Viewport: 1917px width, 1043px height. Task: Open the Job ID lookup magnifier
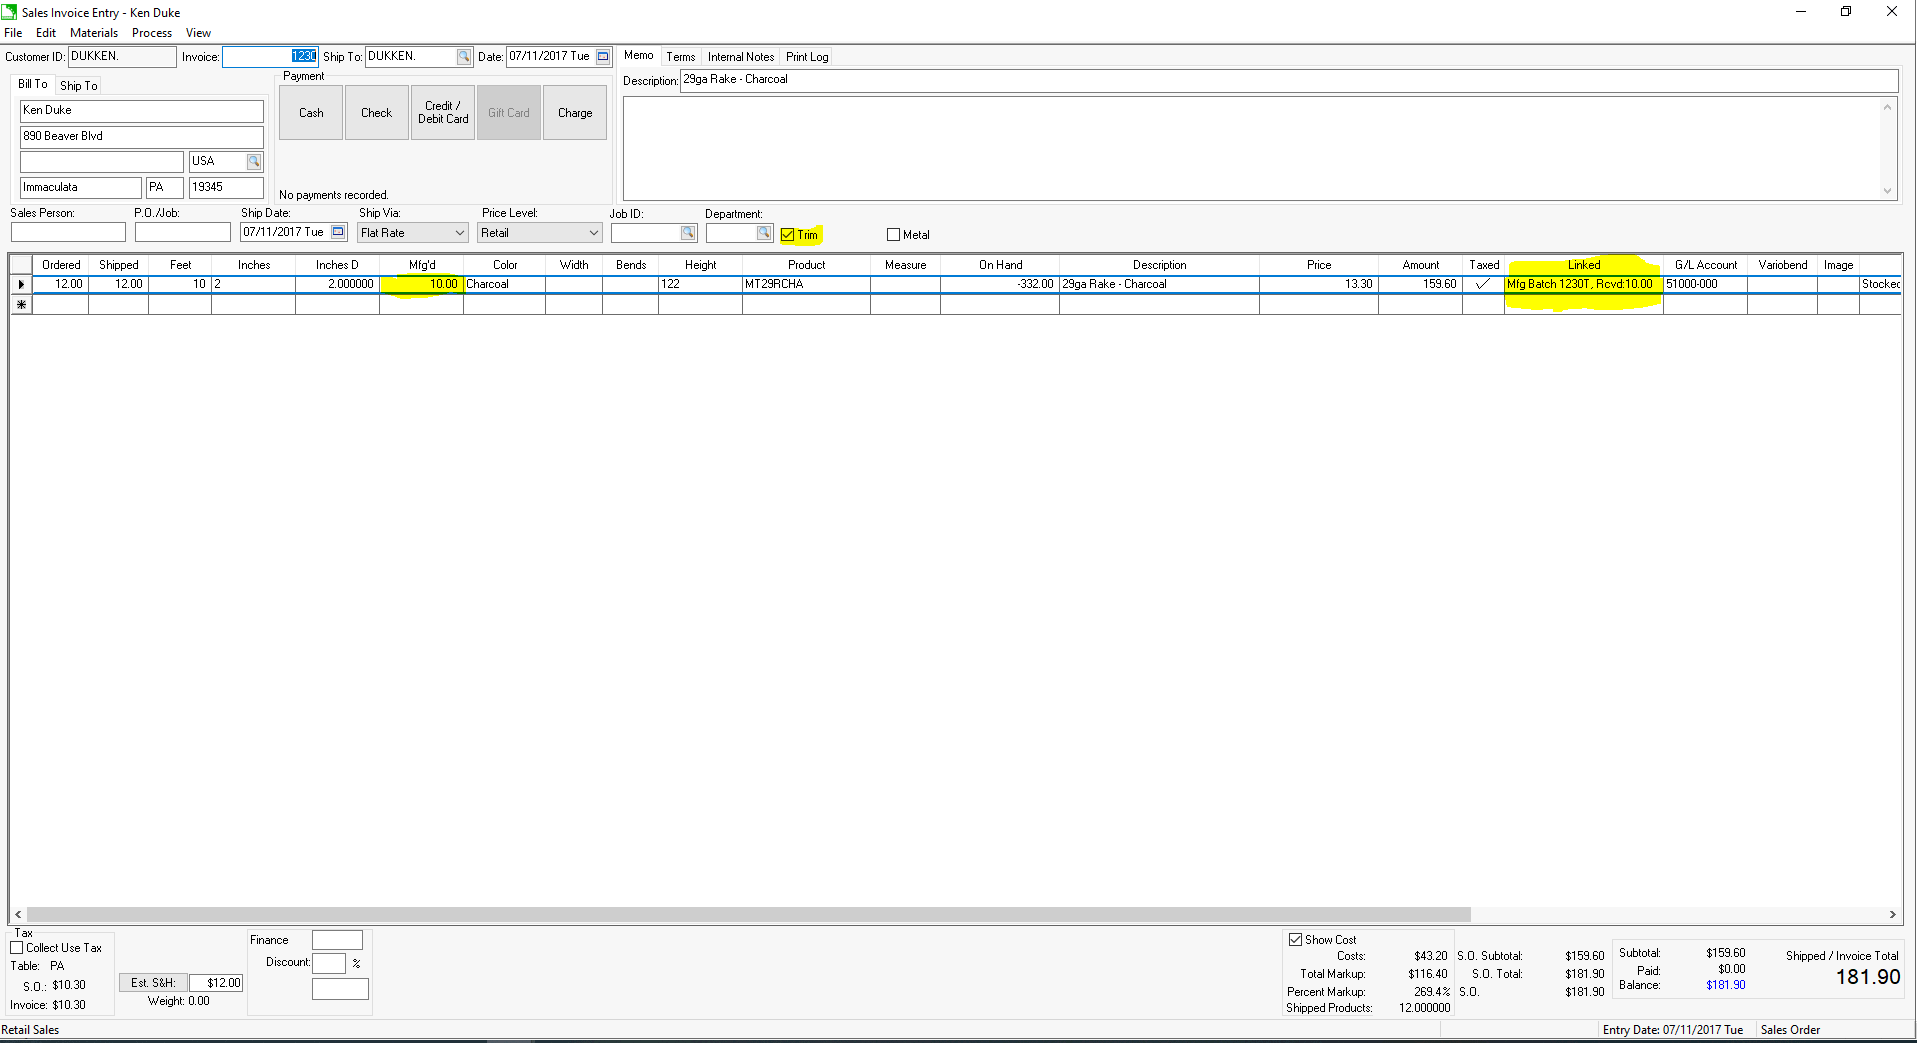click(688, 232)
